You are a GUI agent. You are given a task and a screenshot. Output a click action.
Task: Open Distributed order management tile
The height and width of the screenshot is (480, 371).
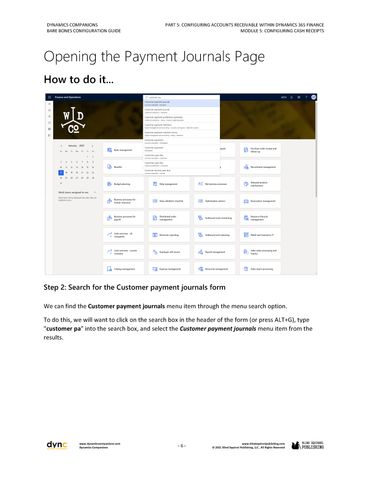point(169,218)
